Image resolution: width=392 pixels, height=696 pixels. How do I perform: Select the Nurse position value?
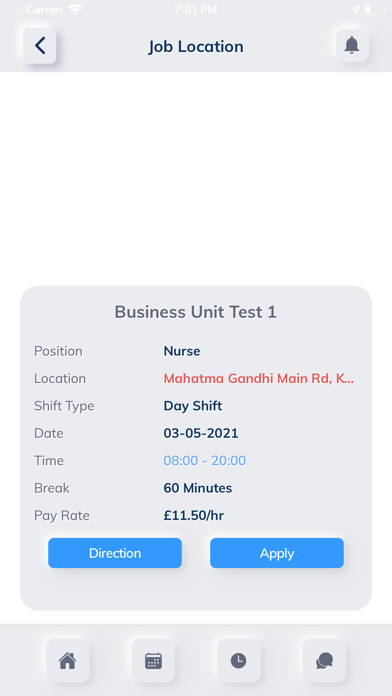pyautogui.click(x=182, y=352)
